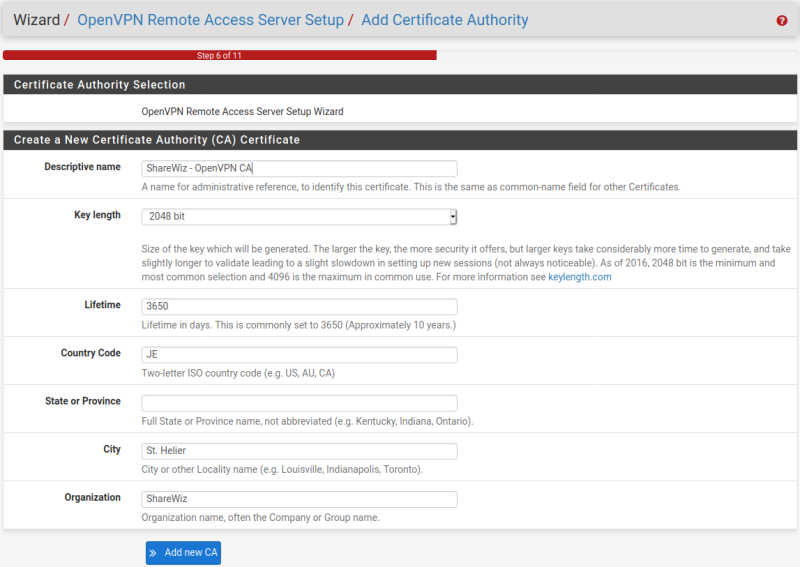Click the 'Full State or Province name' hint

pos(307,421)
